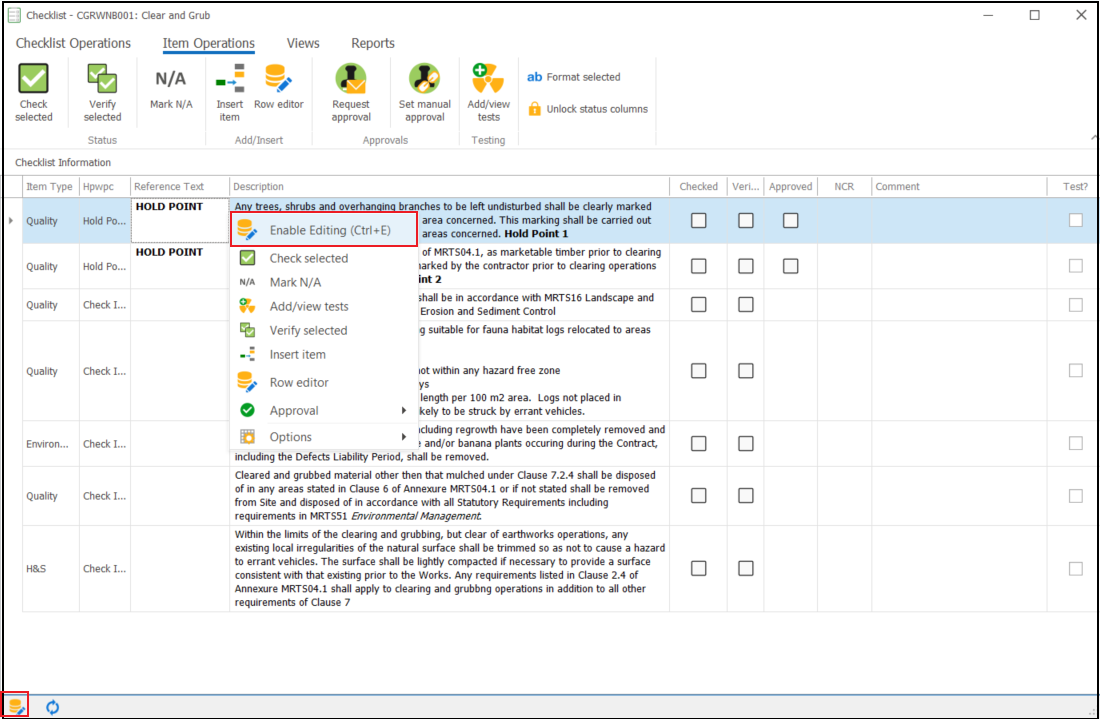Choose Enable Editing (Ctrl+E) in context menu
The image size is (1100, 719).
324,230
